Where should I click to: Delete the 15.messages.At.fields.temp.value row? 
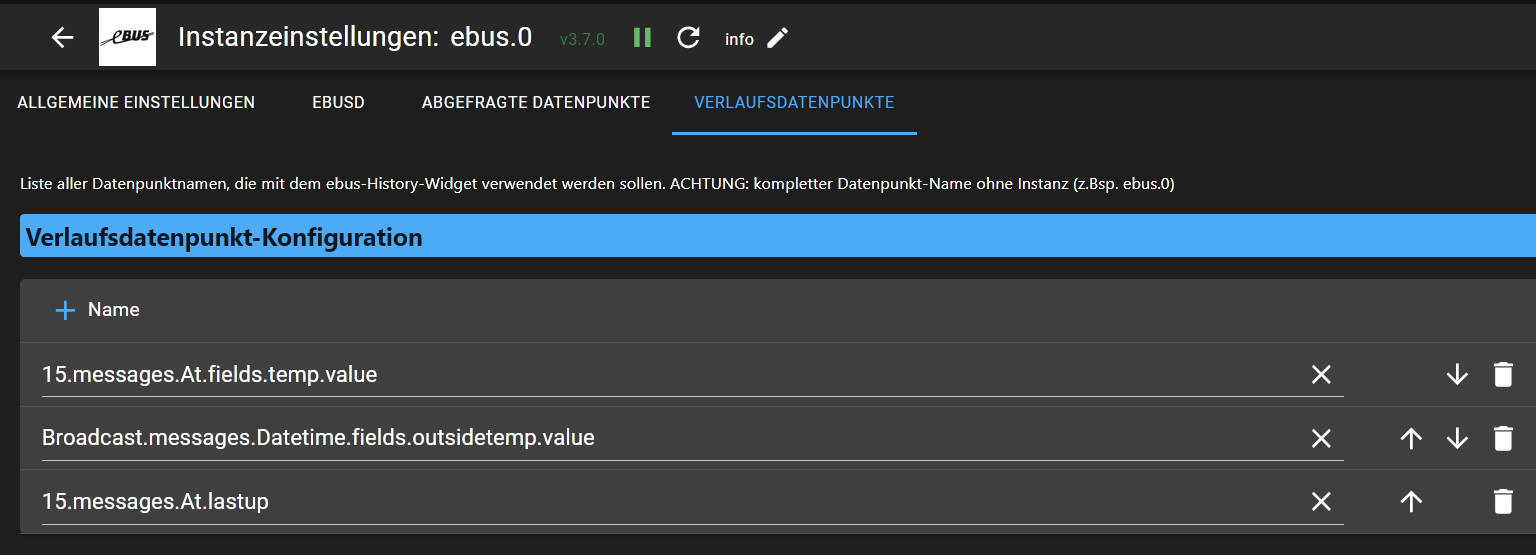(x=1502, y=374)
